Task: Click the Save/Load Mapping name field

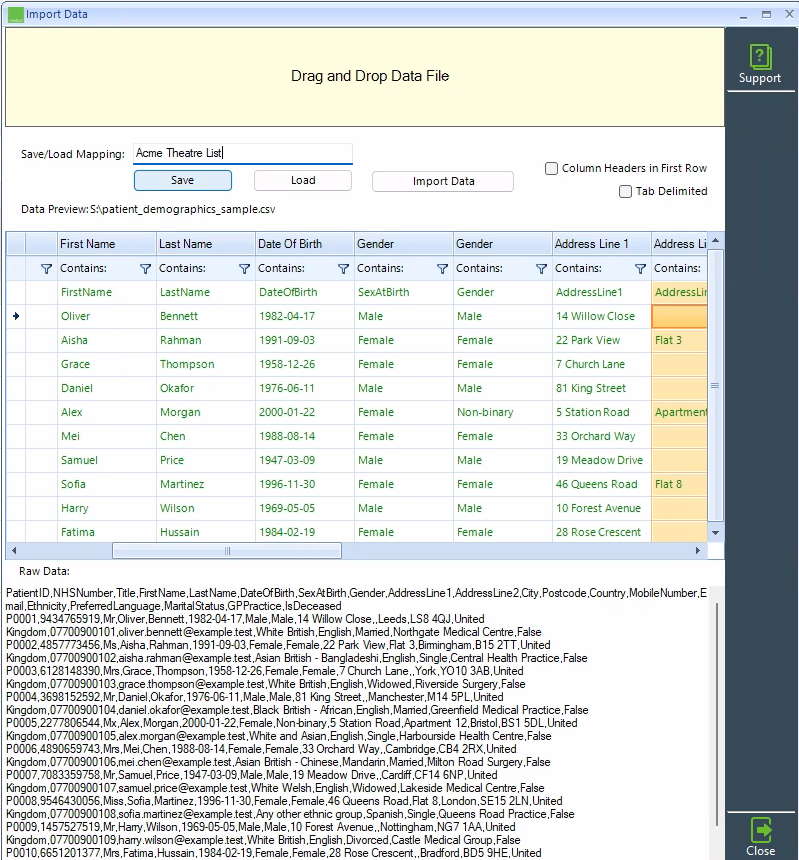Action: [243, 153]
